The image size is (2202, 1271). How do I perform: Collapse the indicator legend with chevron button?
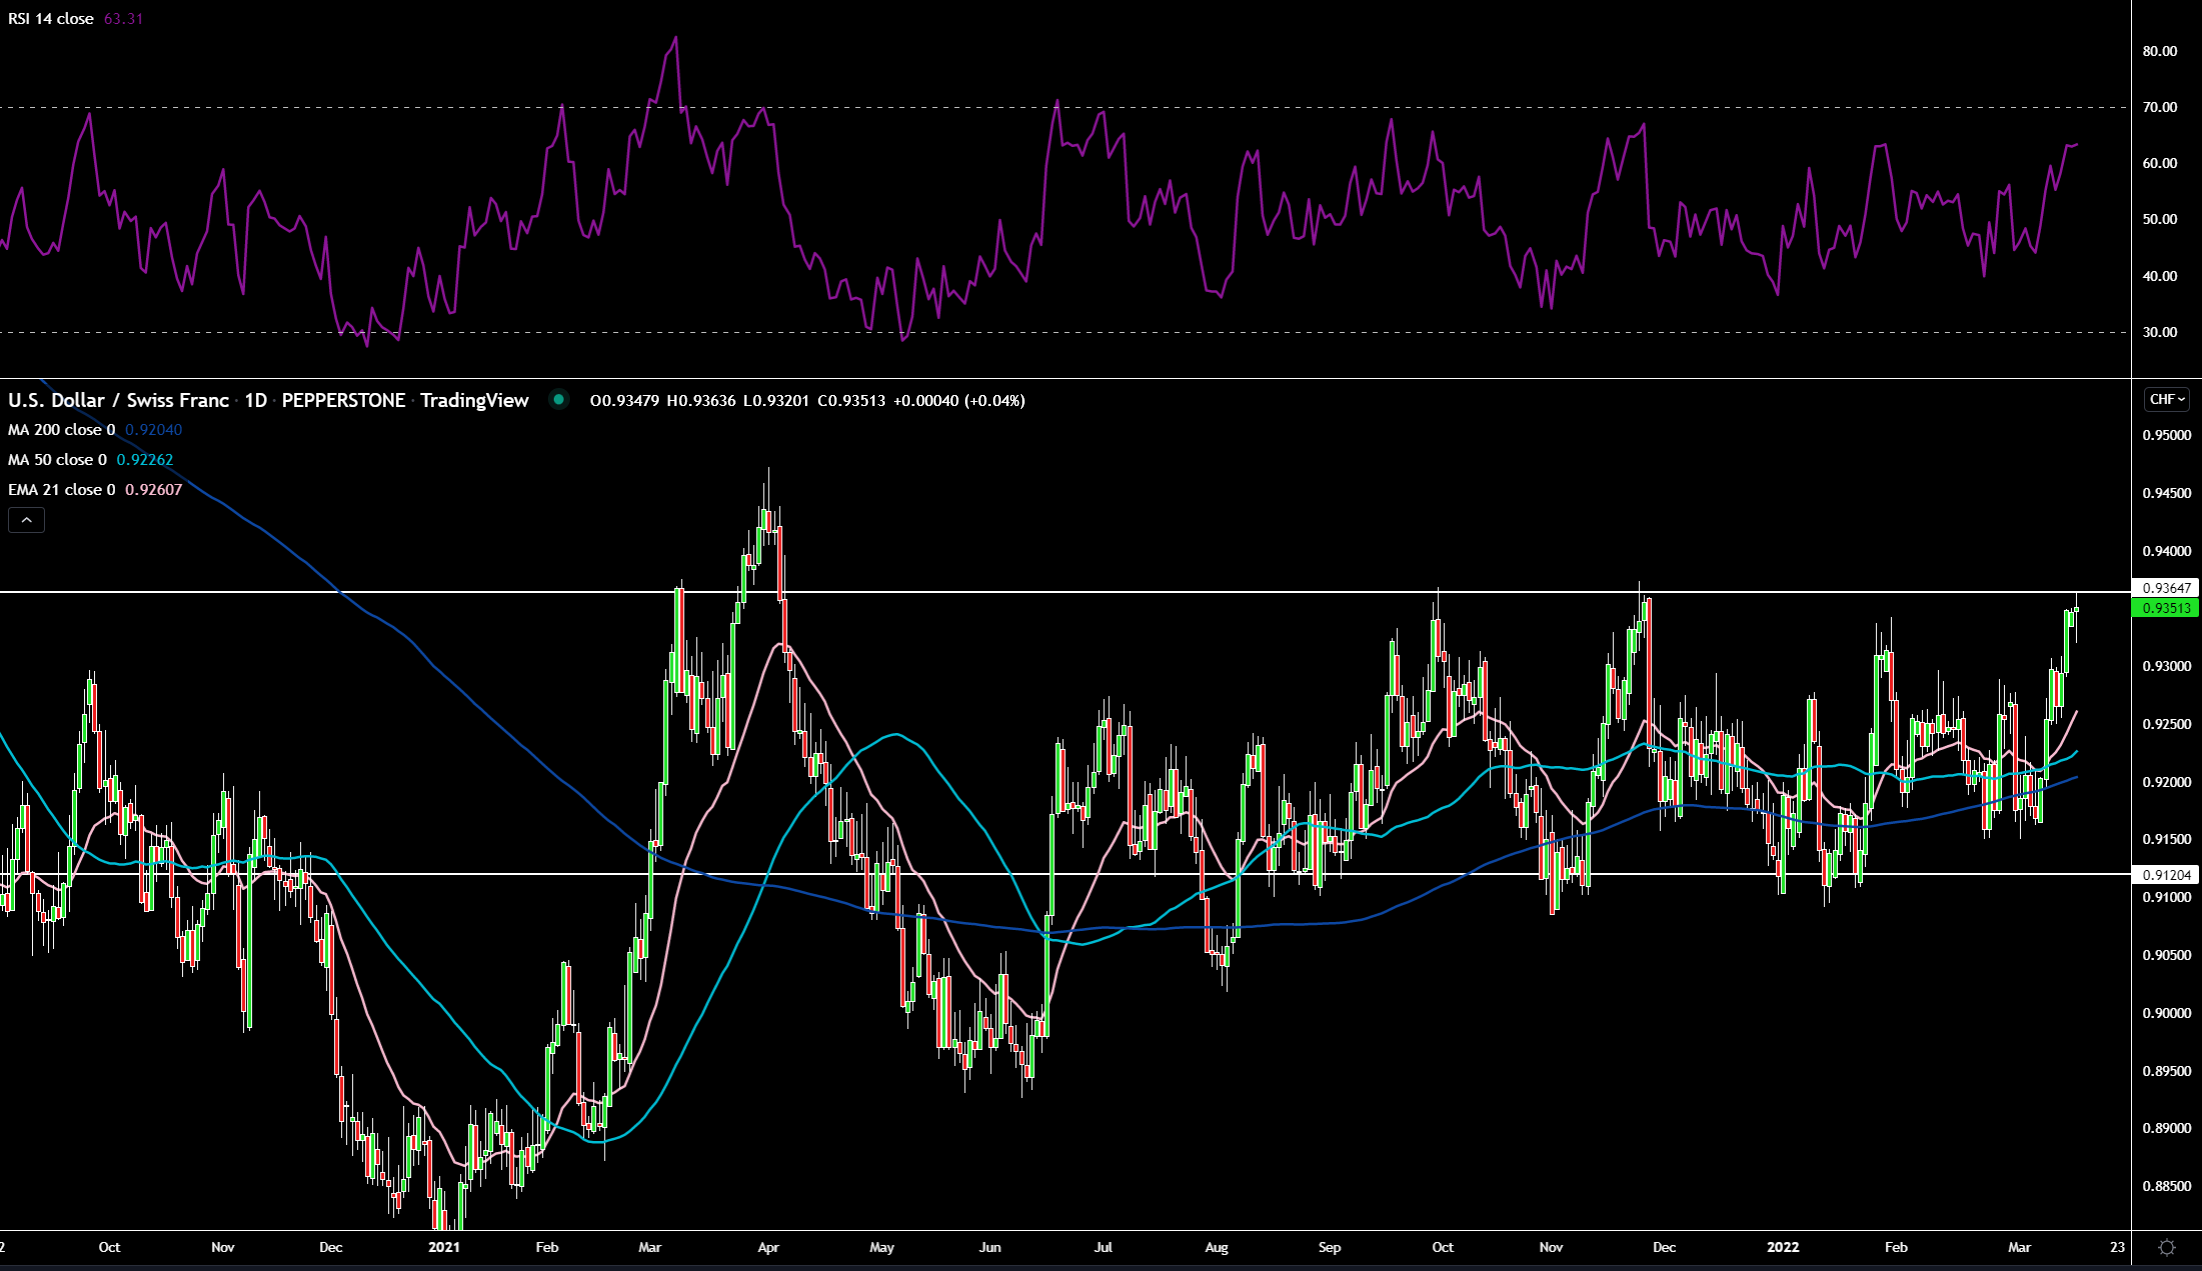click(x=26, y=520)
